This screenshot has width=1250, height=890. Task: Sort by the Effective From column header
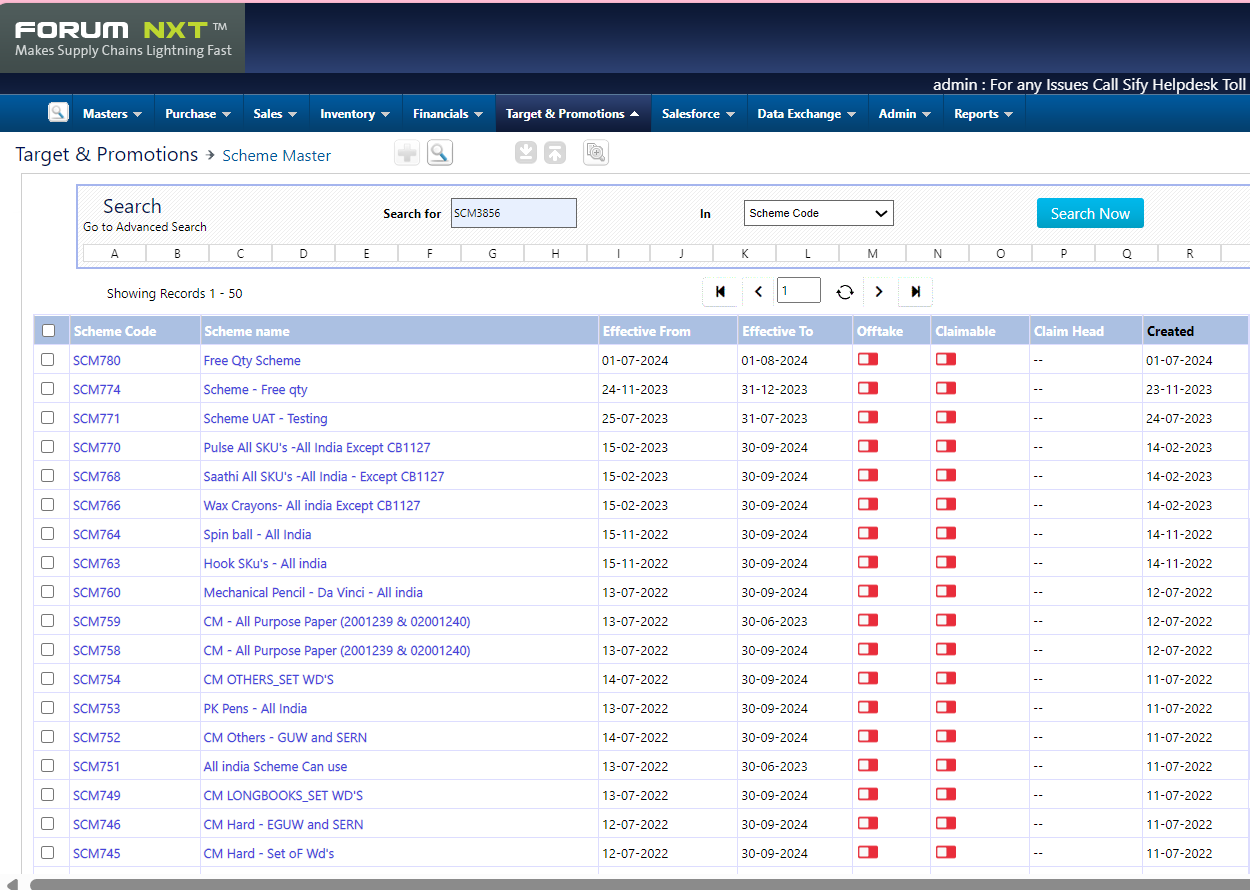click(x=646, y=331)
